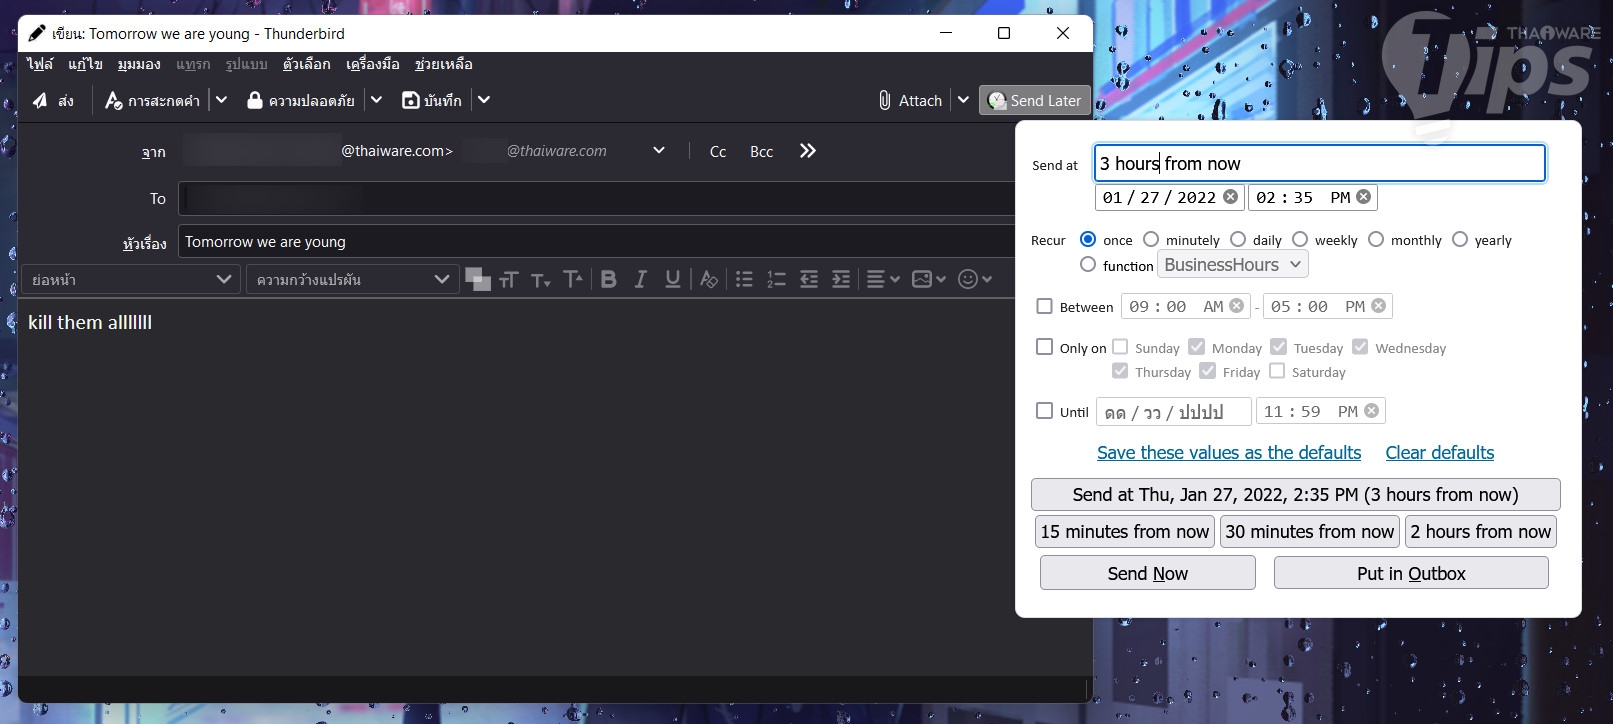This screenshot has height=724, width=1613.
Task: Click 30 minutes from now button
Action: tap(1309, 532)
